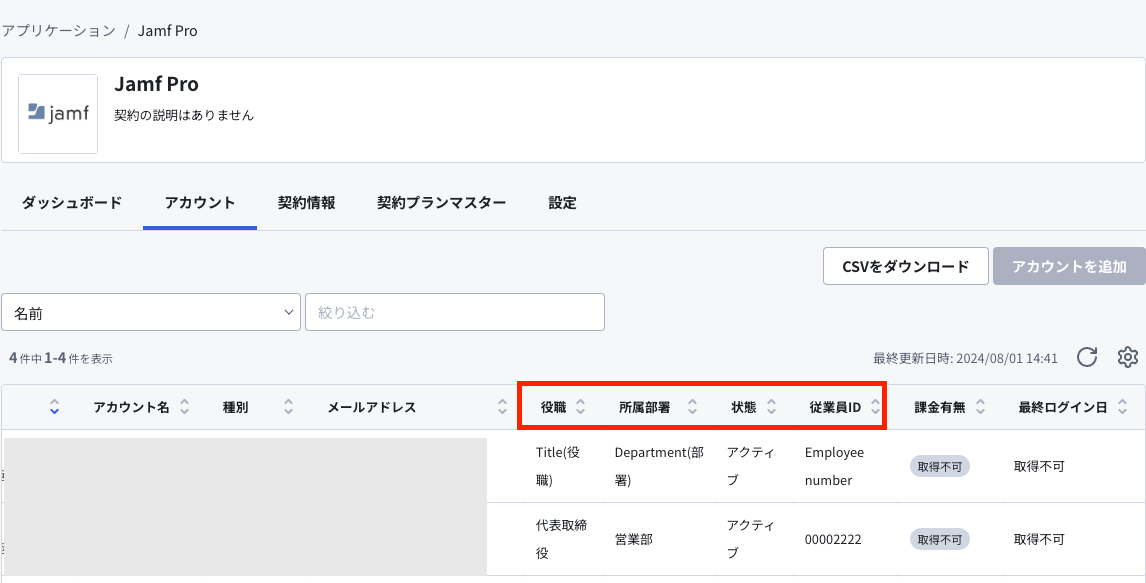Focus the 絞り込む filter input
Viewport: 1146px width, 583px height.
[x=455, y=312]
